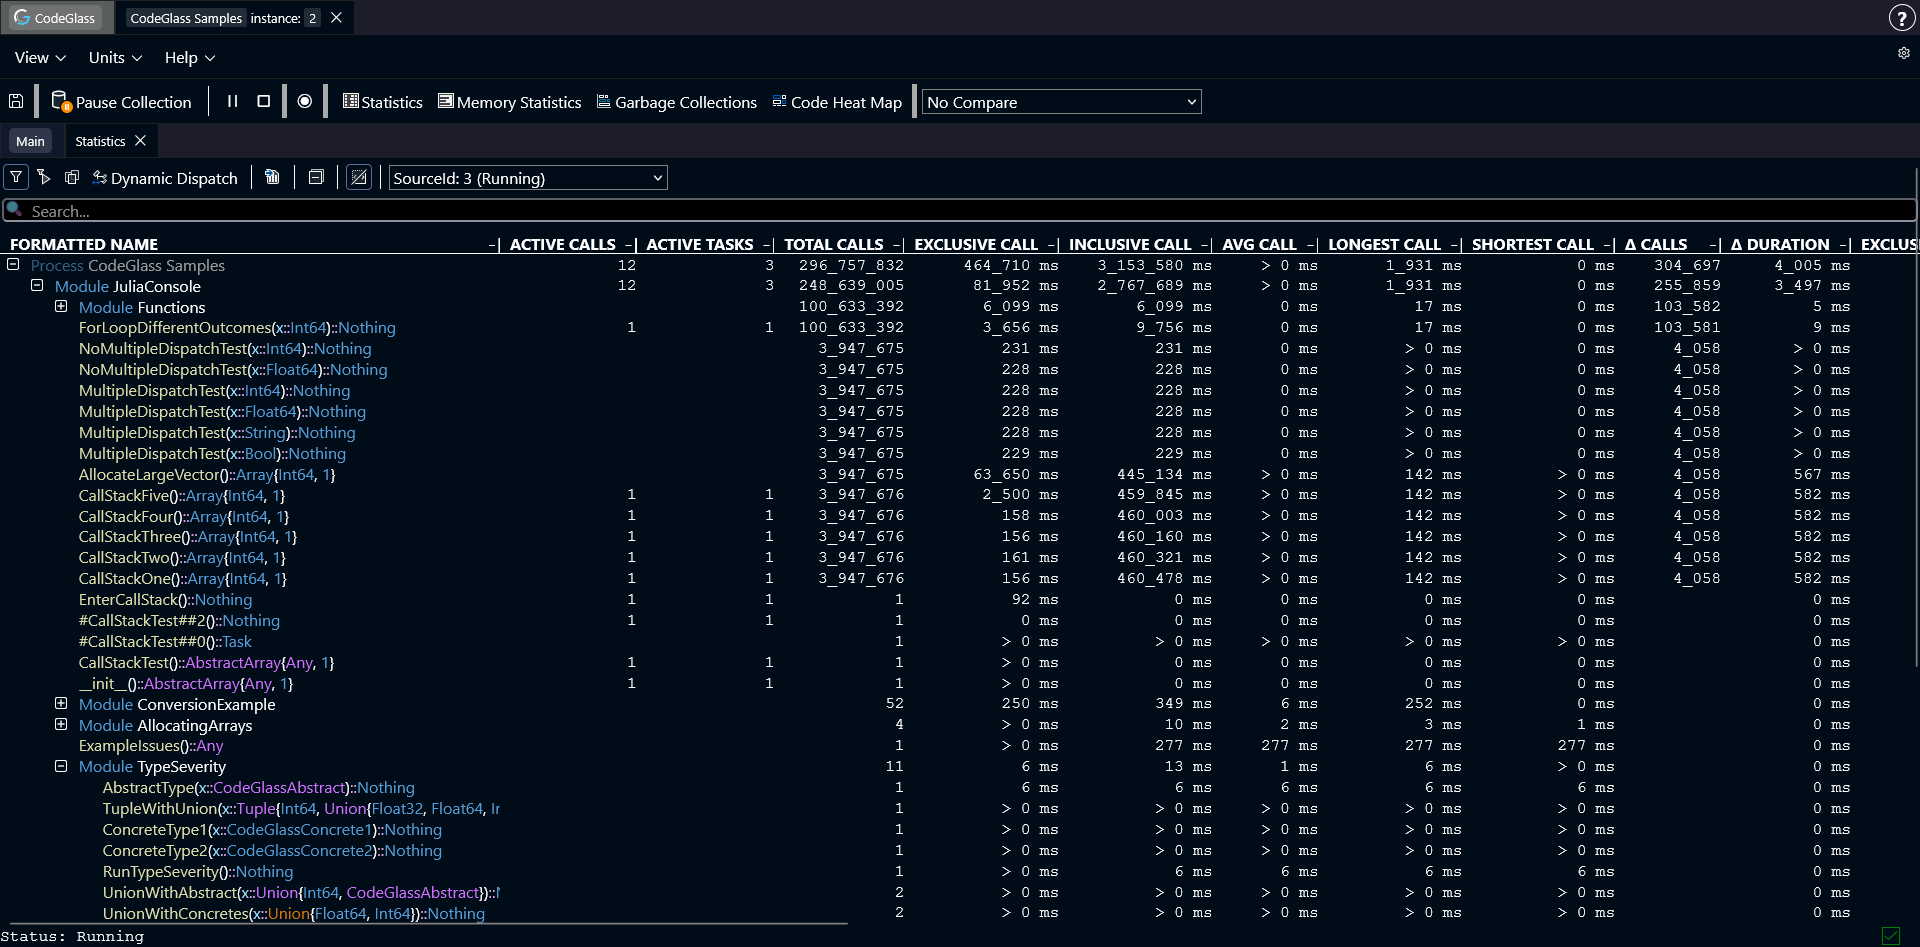Screen dimensions: 1920x947
Task: Click the Pause Collection button
Action: pyautogui.click(x=121, y=102)
